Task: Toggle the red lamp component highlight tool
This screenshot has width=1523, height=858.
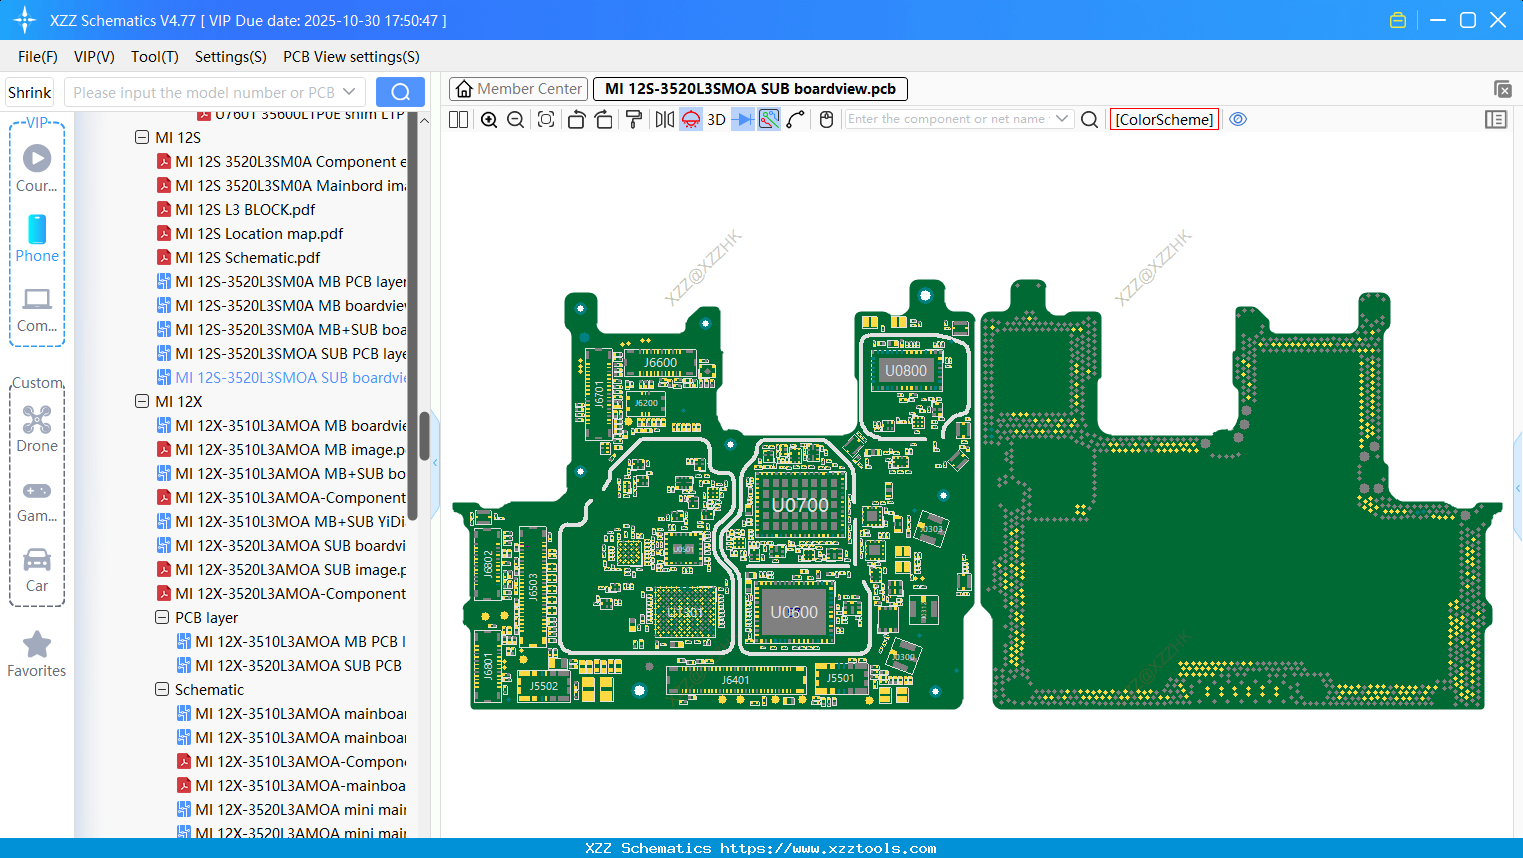Action: [690, 119]
